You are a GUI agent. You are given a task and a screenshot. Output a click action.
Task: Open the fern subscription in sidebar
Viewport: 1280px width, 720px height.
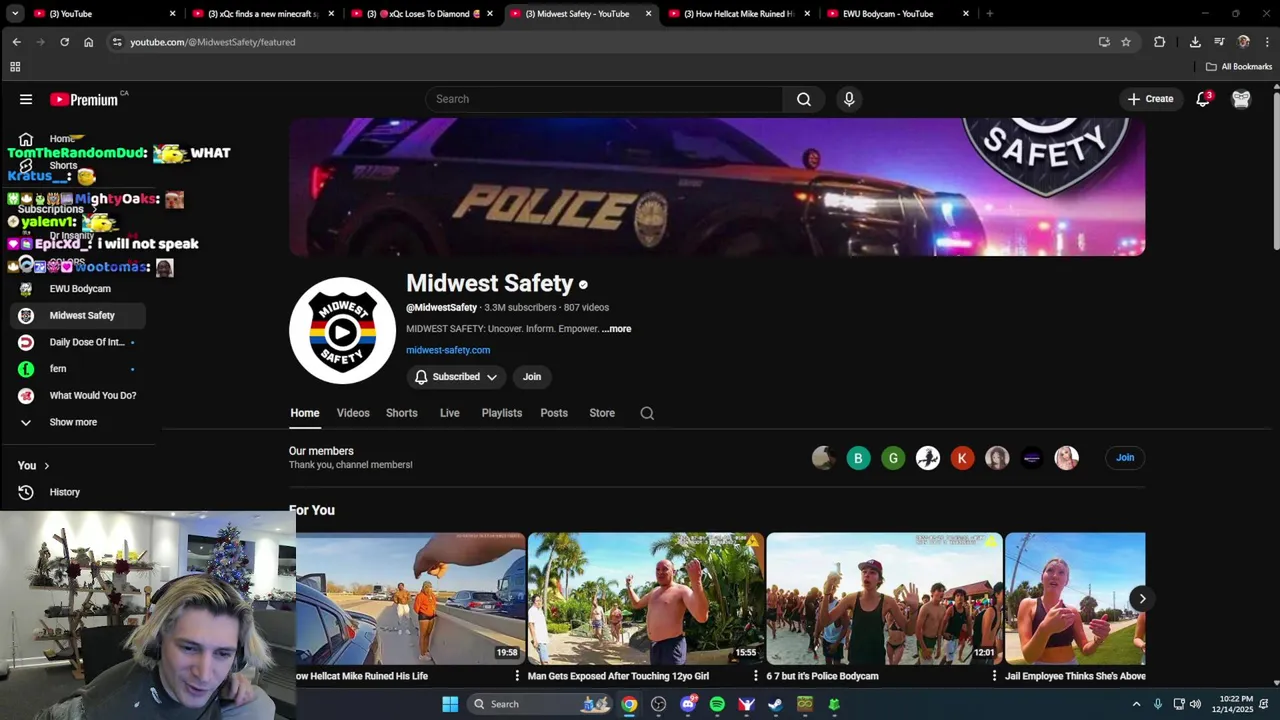[78, 369]
